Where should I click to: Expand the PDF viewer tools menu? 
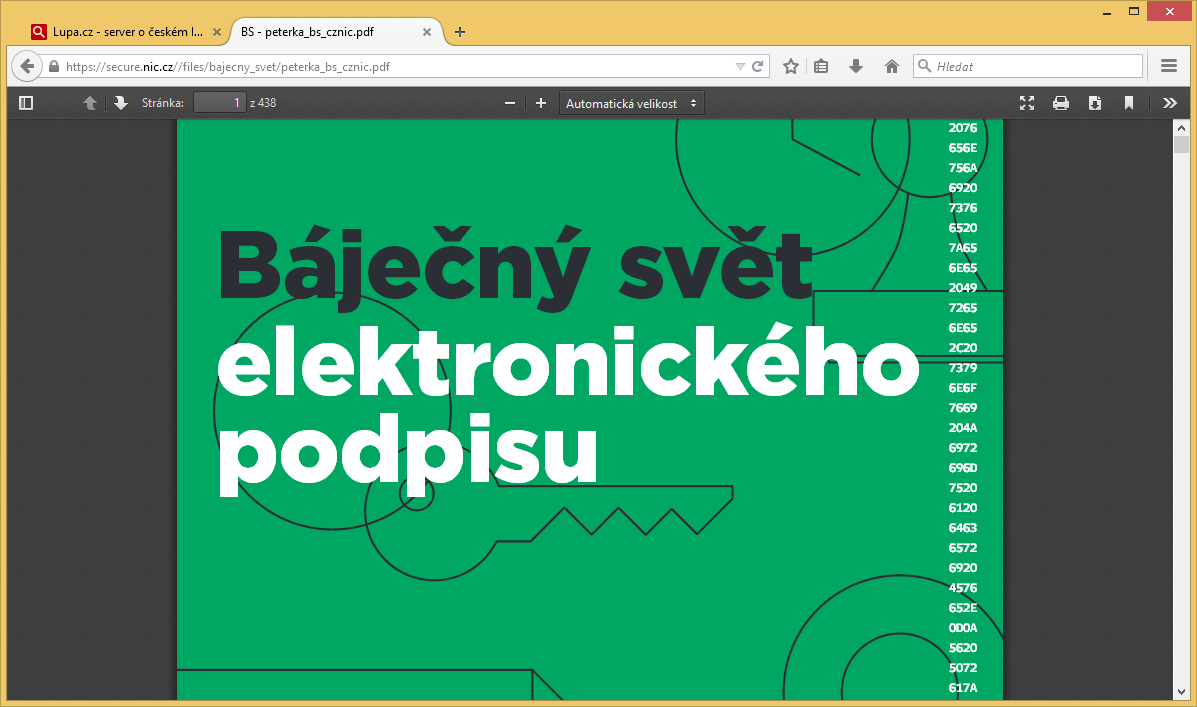point(1169,103)
